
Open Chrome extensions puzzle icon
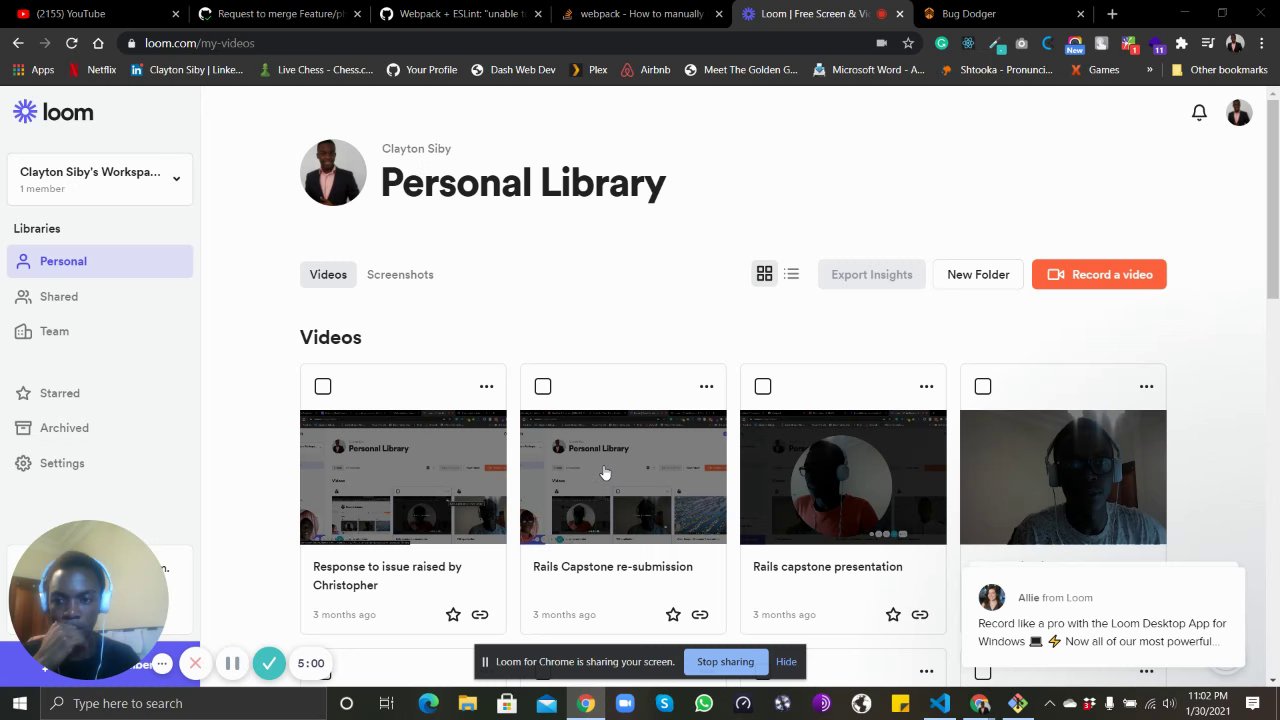click(x=1181, y=43)
